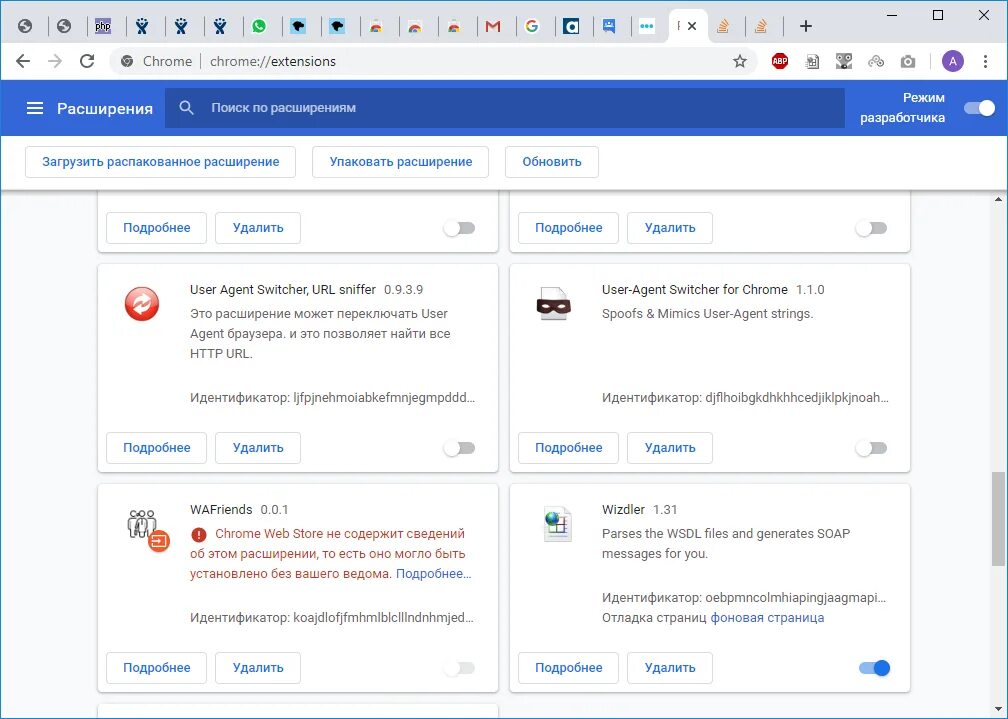This screenshot has height=719, width=1008.
Task: Close the active extensions tab
Action: coord(692,26)
